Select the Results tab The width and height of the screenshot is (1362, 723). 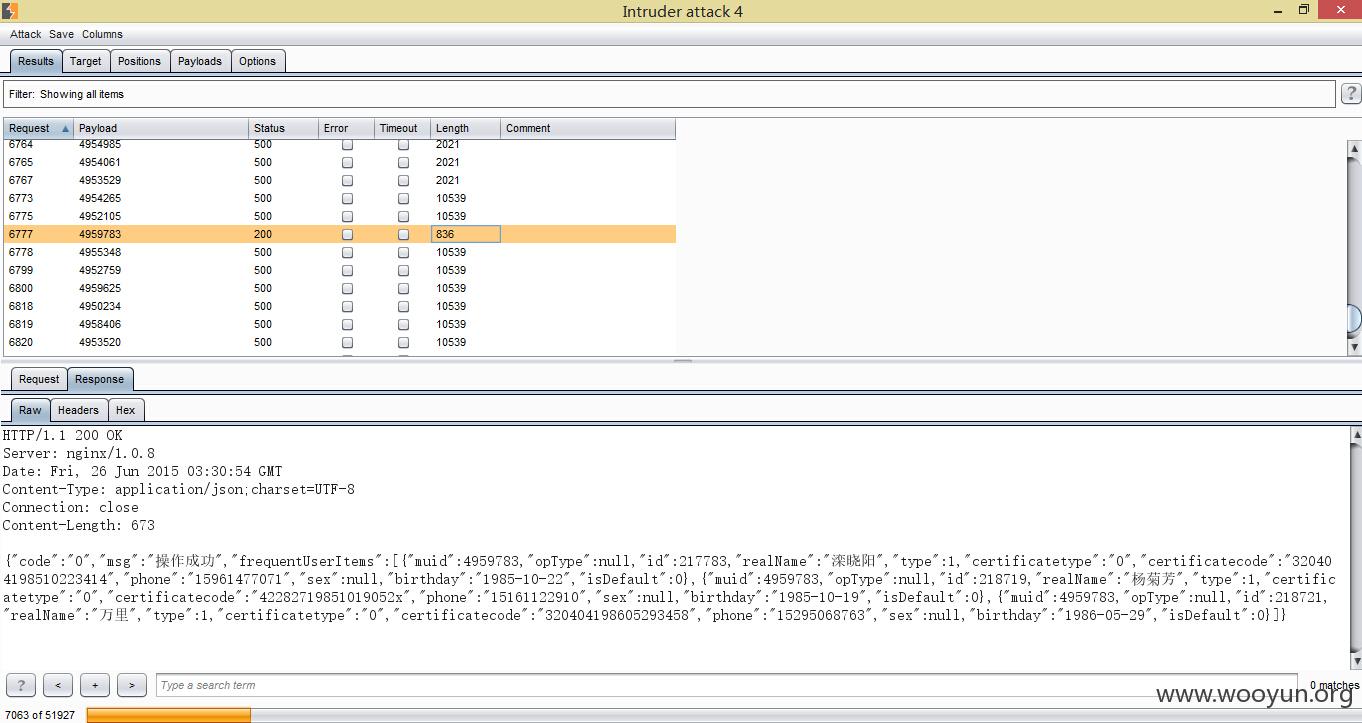pos(36,61)
